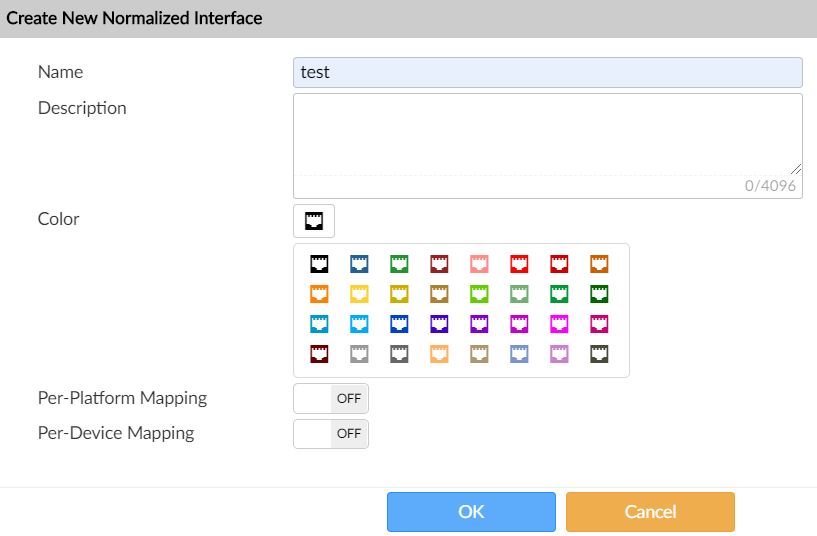Choose the periwinkle blue interface icon
Image resolution: width=817 pixels, height=536 pixels.
point(519,354)
